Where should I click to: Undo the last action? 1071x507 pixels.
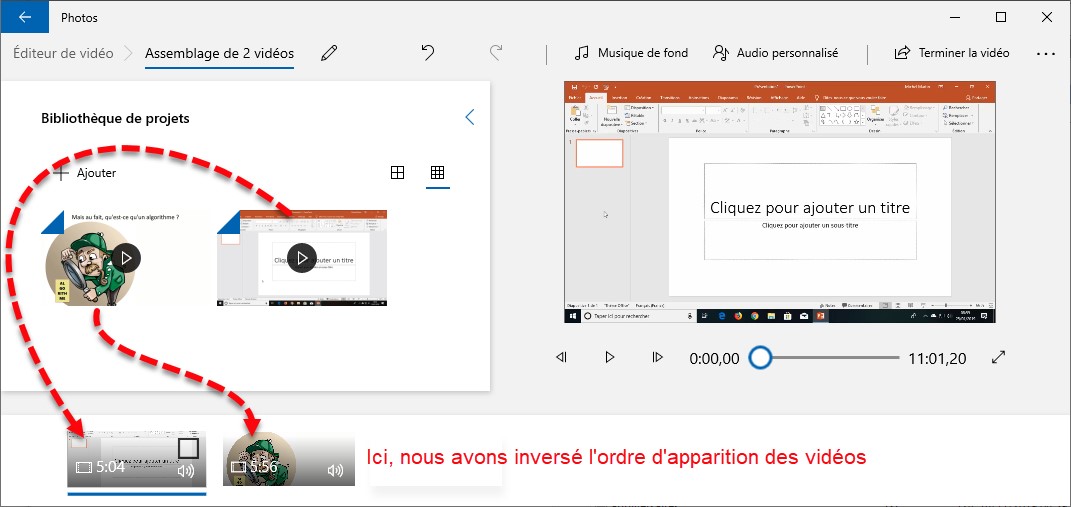point(428,53)
